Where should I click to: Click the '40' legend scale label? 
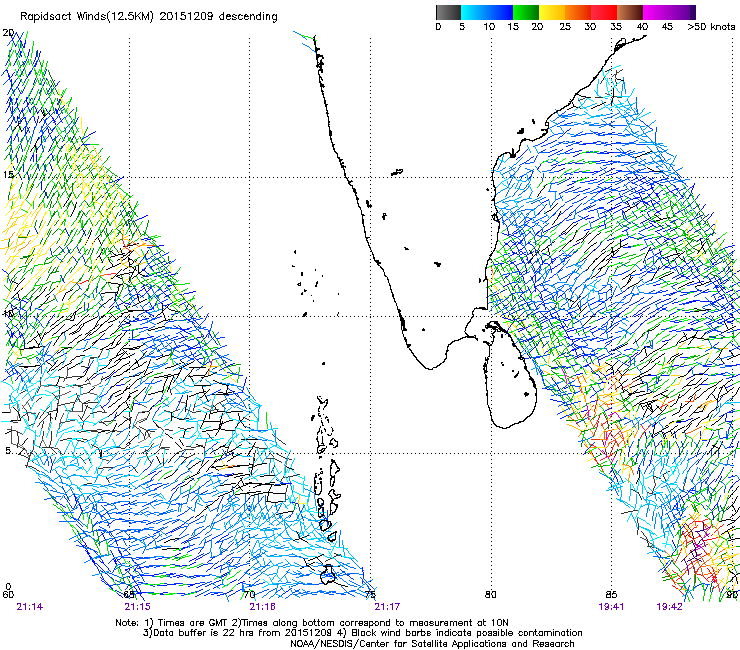pyautogui.click(x=642, y=27)
